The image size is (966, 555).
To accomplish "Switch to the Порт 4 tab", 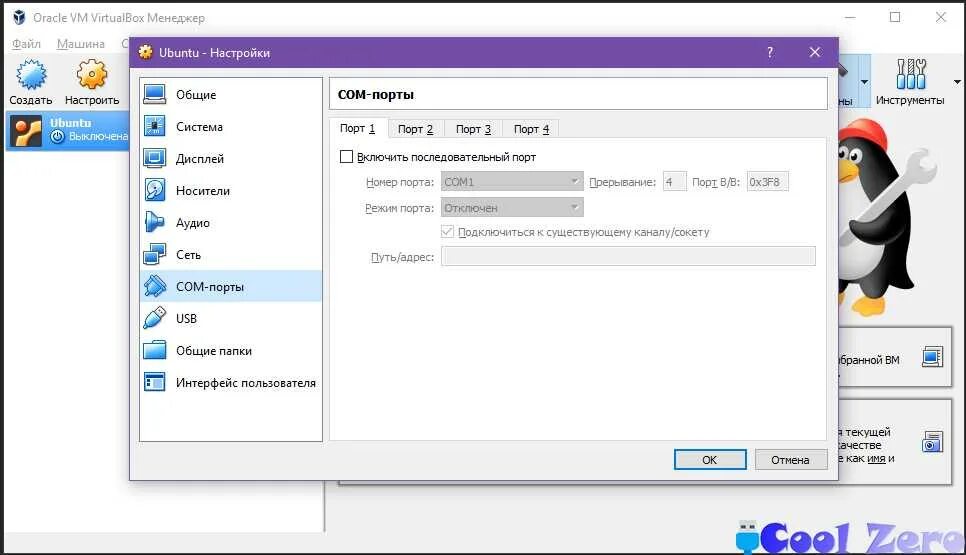I will coord(531,129).
